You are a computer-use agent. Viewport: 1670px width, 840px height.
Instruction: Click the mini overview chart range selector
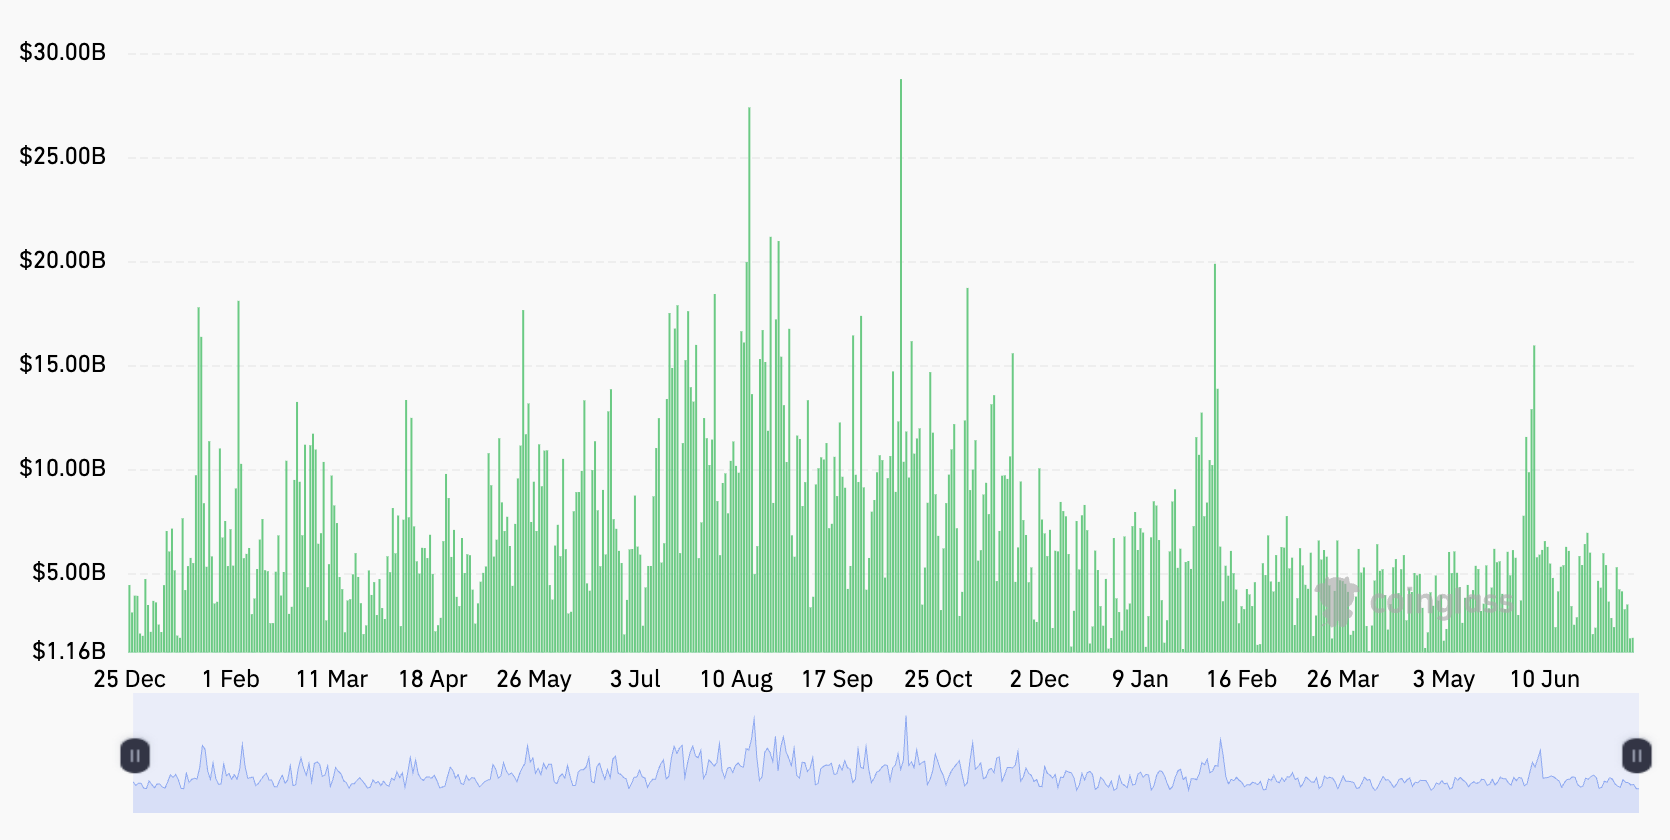[x=886, y=753]
